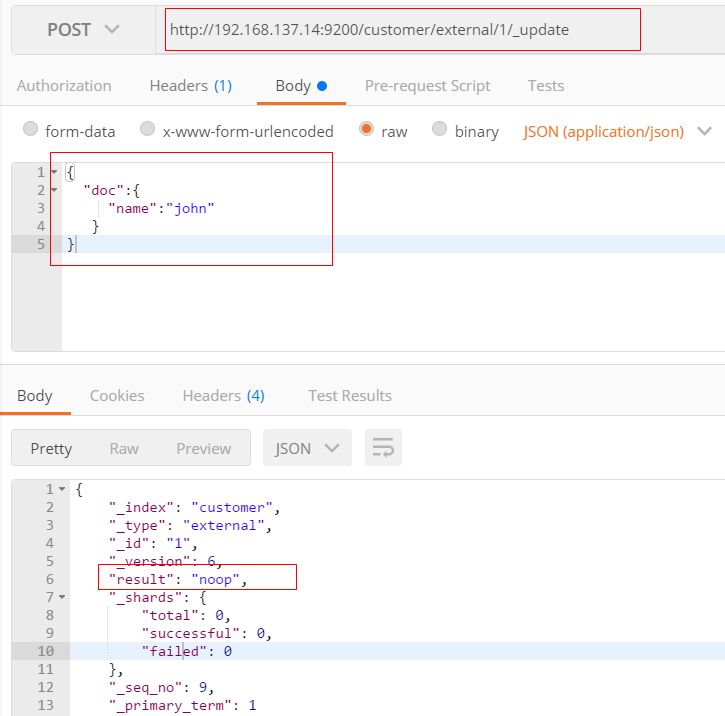The width and height of the screenshot is (725, 716).
Task: Open the request Headers (1) tab
Action: coord(190,86)
